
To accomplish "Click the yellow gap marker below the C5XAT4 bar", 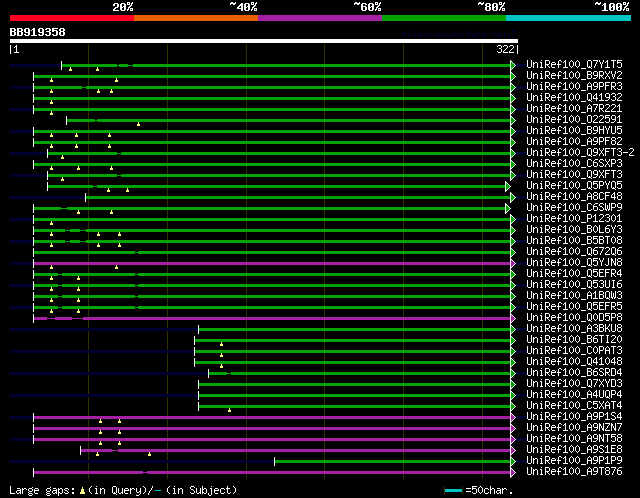I will click(x=229, y=410).
